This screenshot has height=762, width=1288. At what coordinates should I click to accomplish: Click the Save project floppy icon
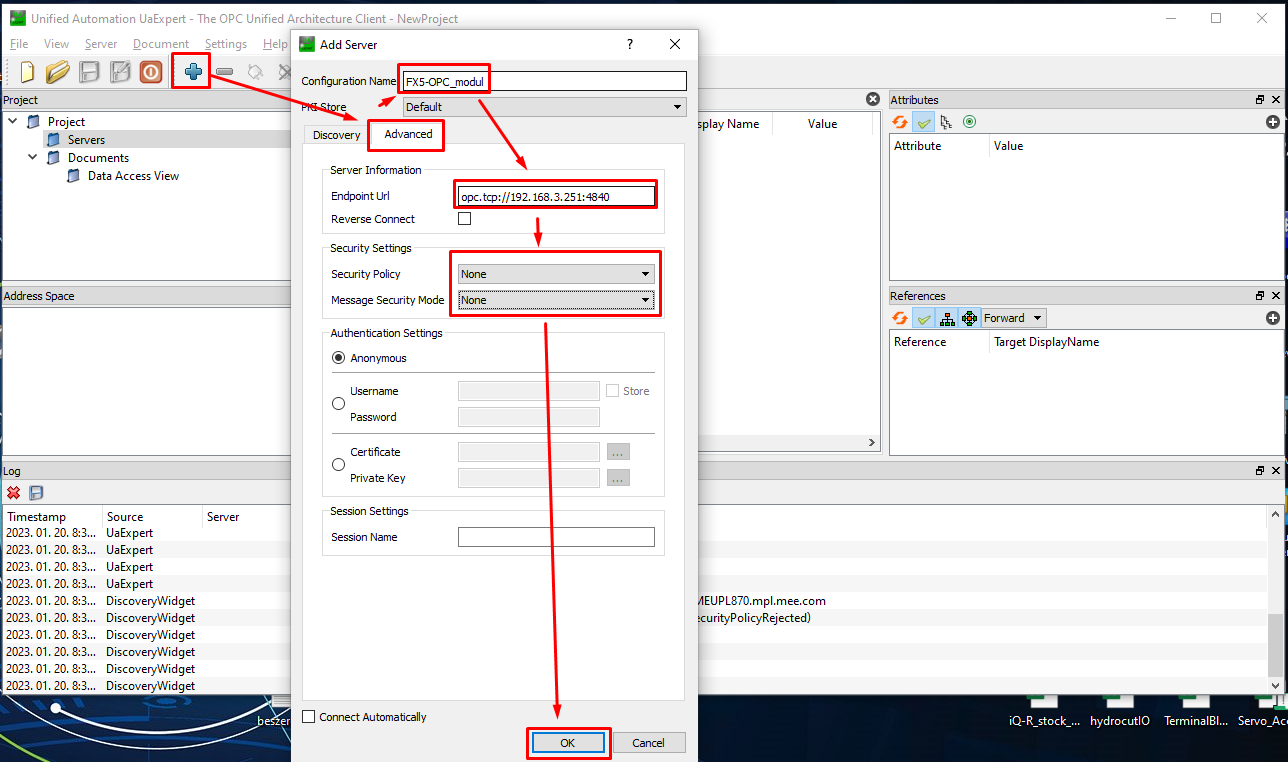90,72
